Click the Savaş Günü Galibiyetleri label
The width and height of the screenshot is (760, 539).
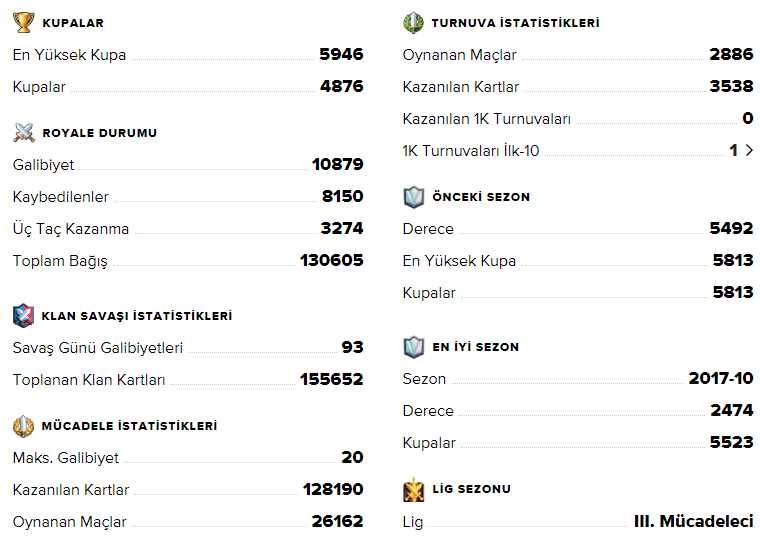pyautogui.click(x=98, y=348)
